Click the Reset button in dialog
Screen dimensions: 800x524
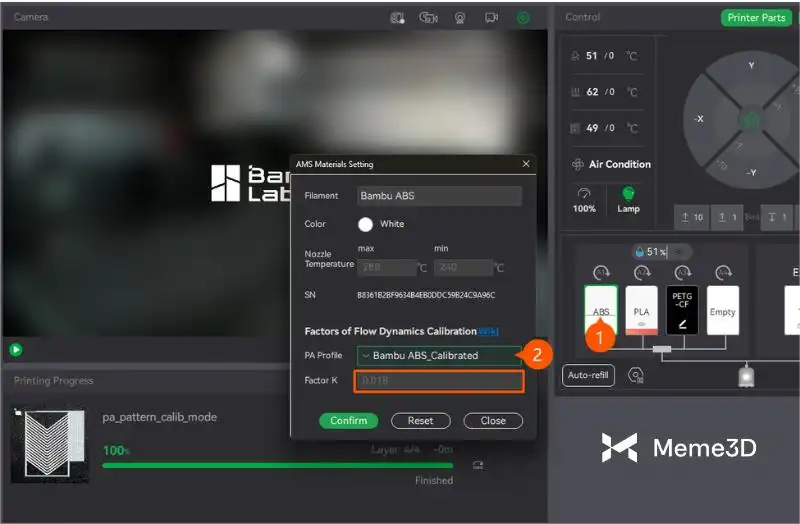click(420, 421)
